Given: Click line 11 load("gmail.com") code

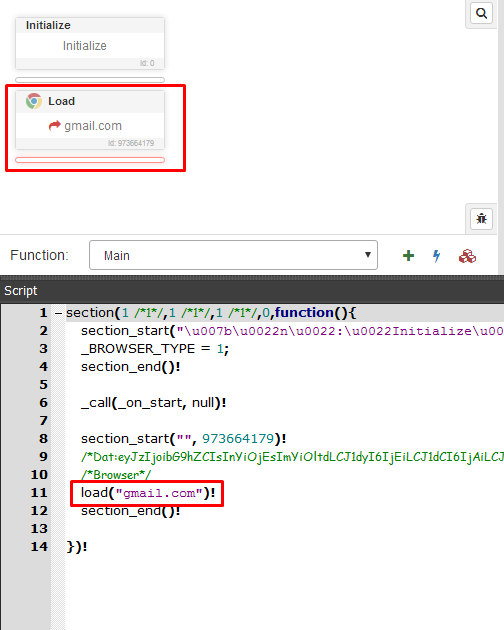Looking at the screenshot, I should coord(148,493).
